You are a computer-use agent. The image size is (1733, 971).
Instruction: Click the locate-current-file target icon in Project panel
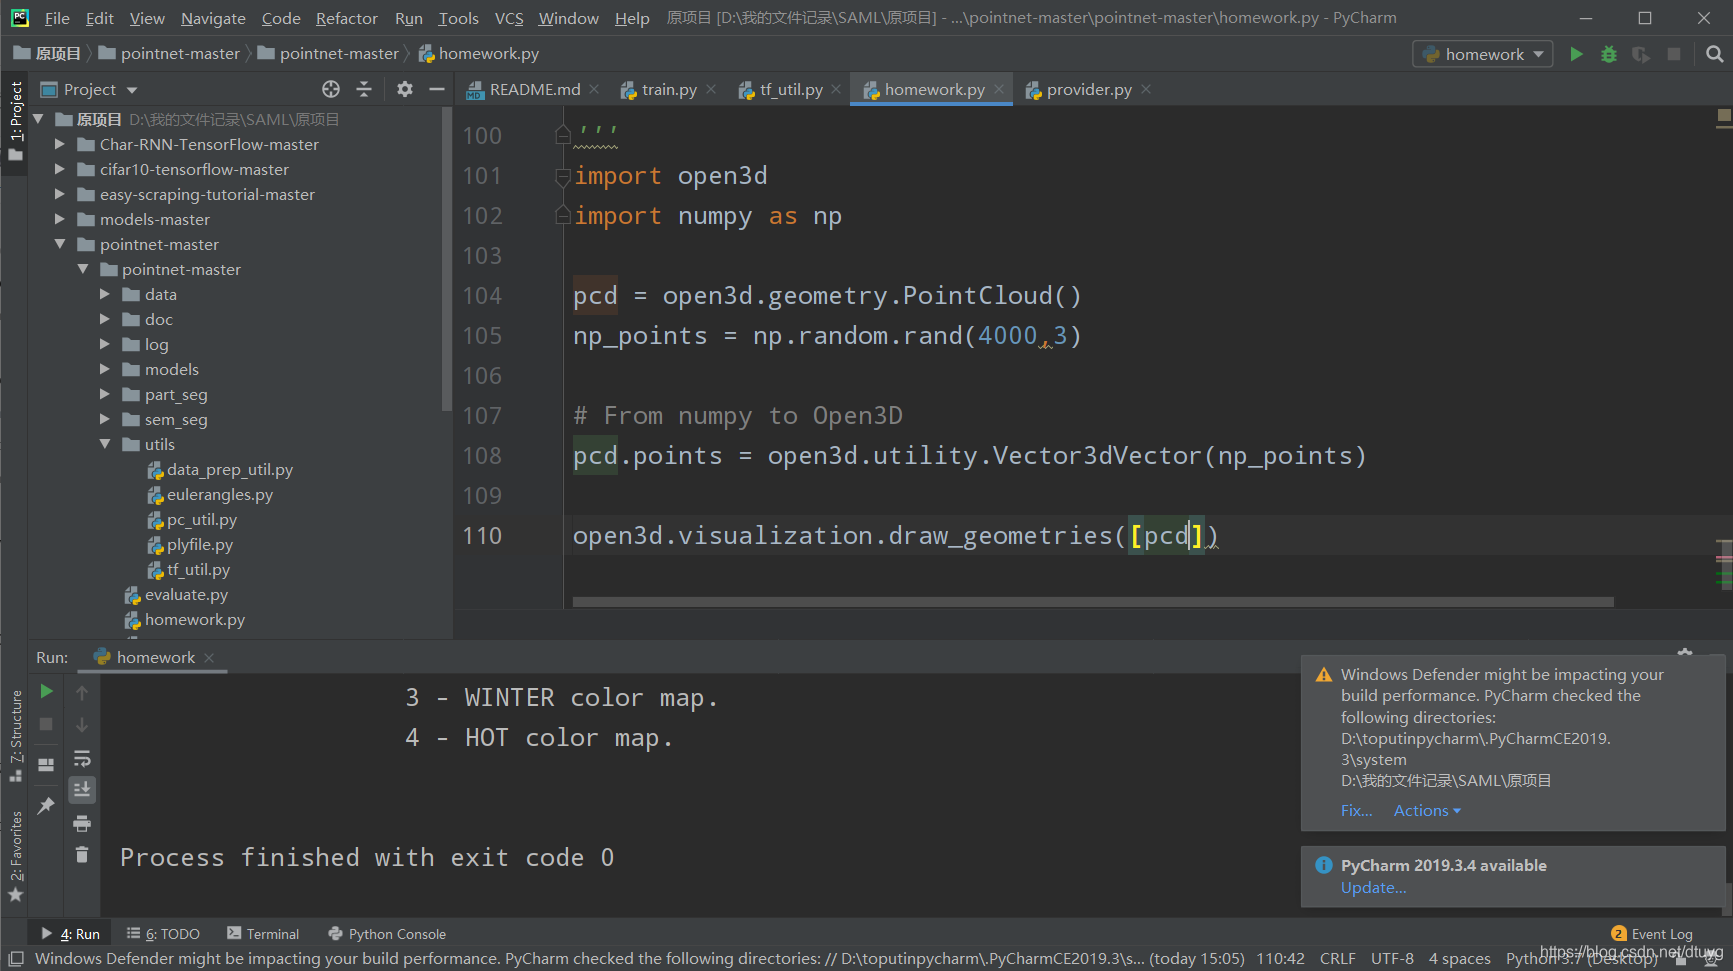pos(331,89)
